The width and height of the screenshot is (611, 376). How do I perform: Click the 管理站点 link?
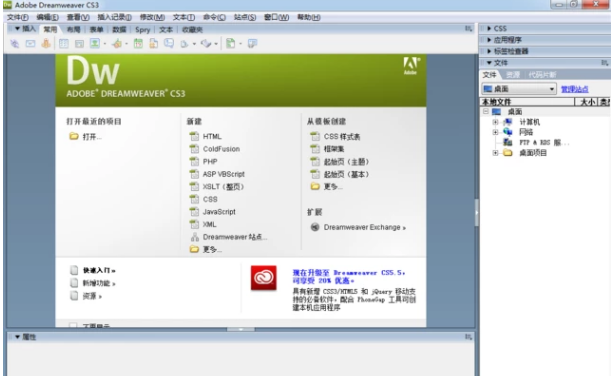[x=574, y=89]
